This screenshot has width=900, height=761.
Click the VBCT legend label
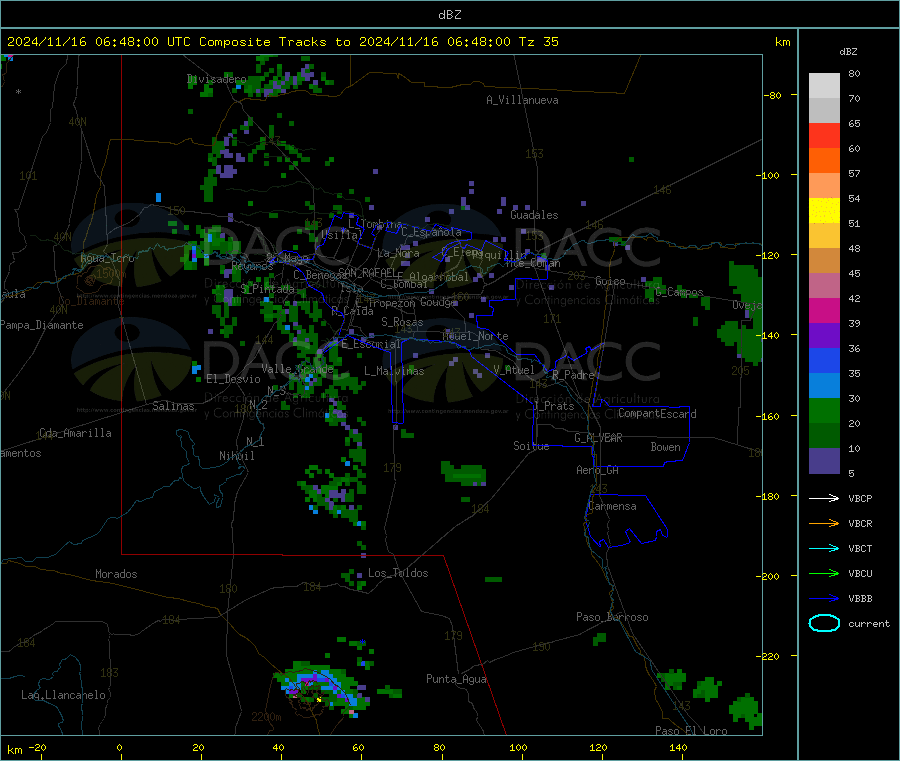point(860,548)
